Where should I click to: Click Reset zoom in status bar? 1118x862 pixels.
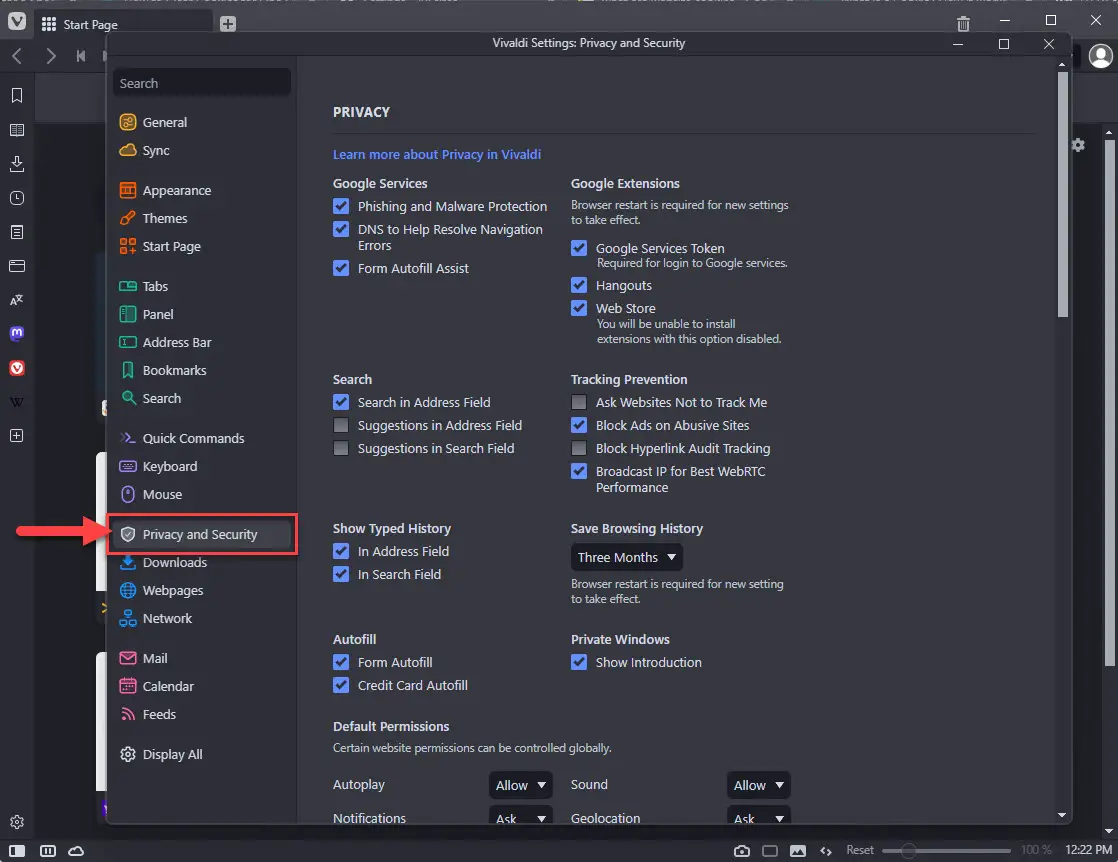(x=860, y=850)
